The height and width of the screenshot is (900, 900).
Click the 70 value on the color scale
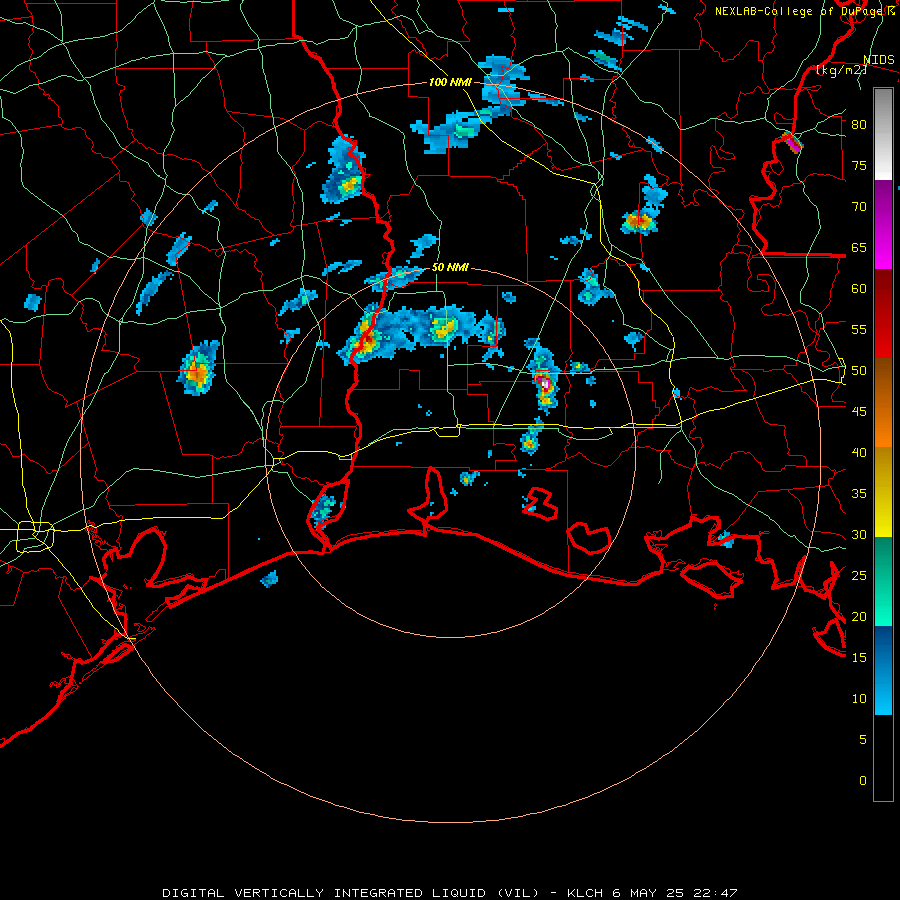859,206
